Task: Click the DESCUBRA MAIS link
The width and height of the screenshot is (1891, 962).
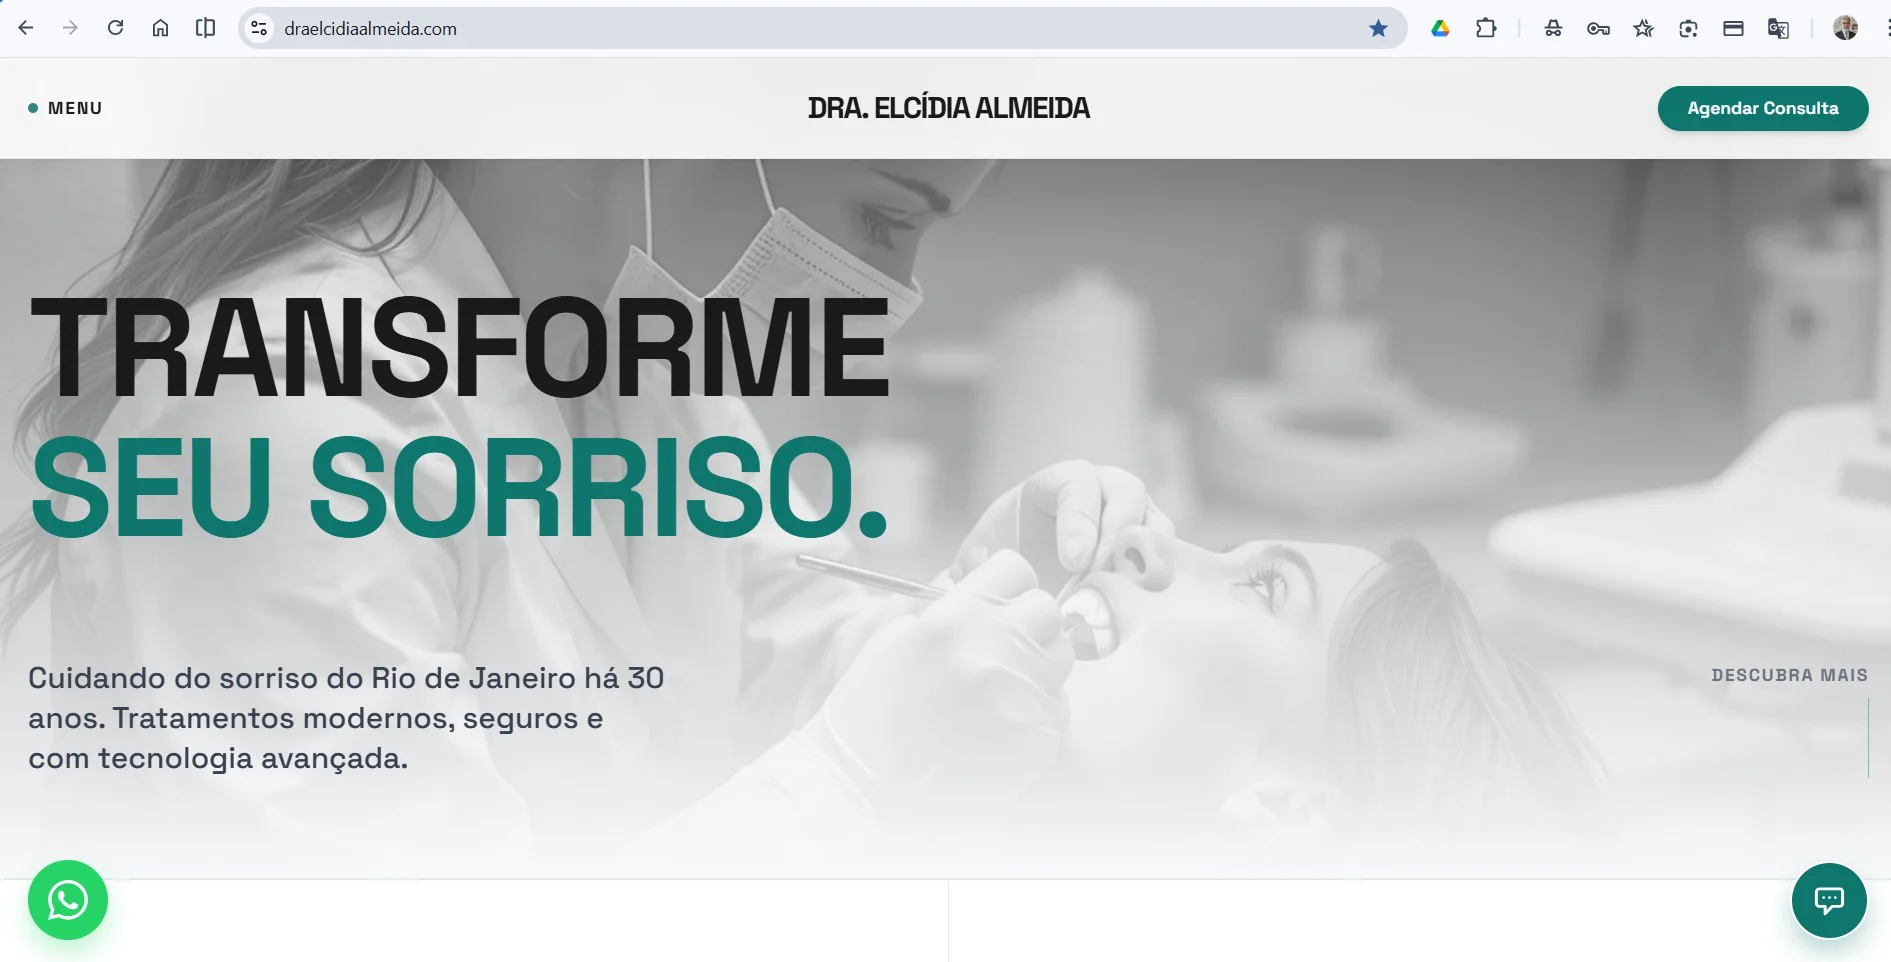Action: point(1789,675)
